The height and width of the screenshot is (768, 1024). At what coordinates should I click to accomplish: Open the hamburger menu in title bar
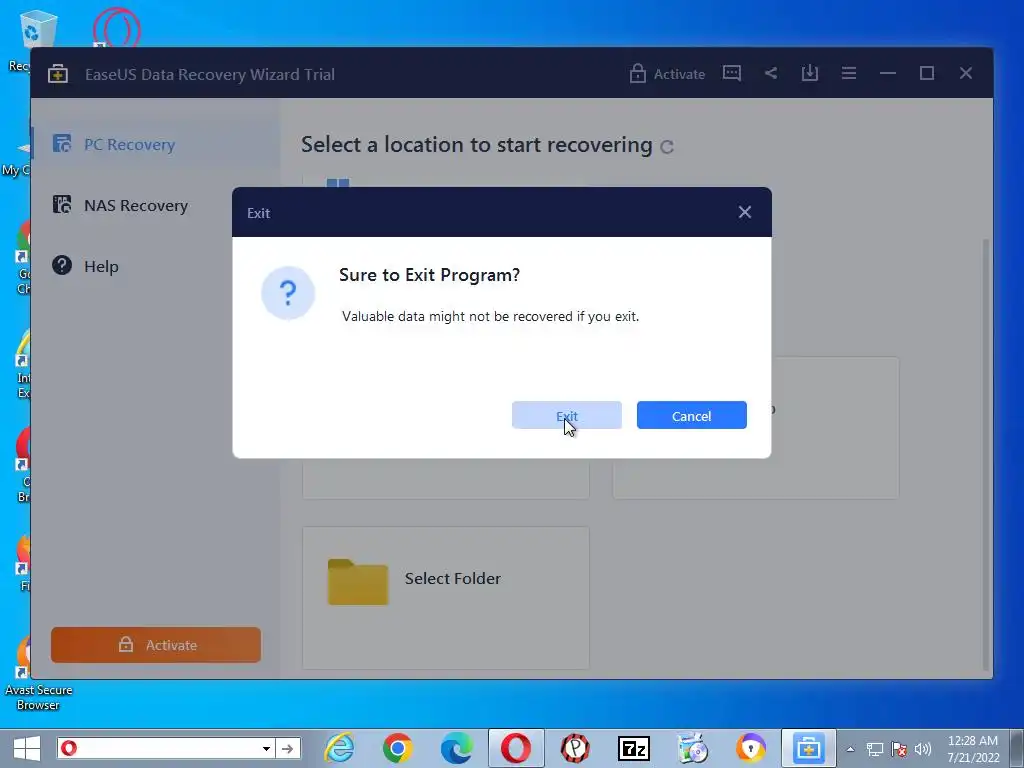[x=848, y=73]
